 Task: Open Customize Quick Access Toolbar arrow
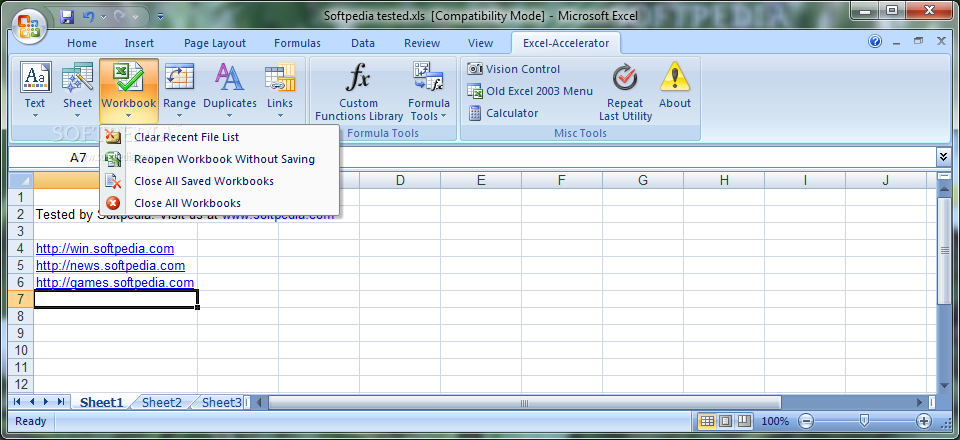coord(160,17)
